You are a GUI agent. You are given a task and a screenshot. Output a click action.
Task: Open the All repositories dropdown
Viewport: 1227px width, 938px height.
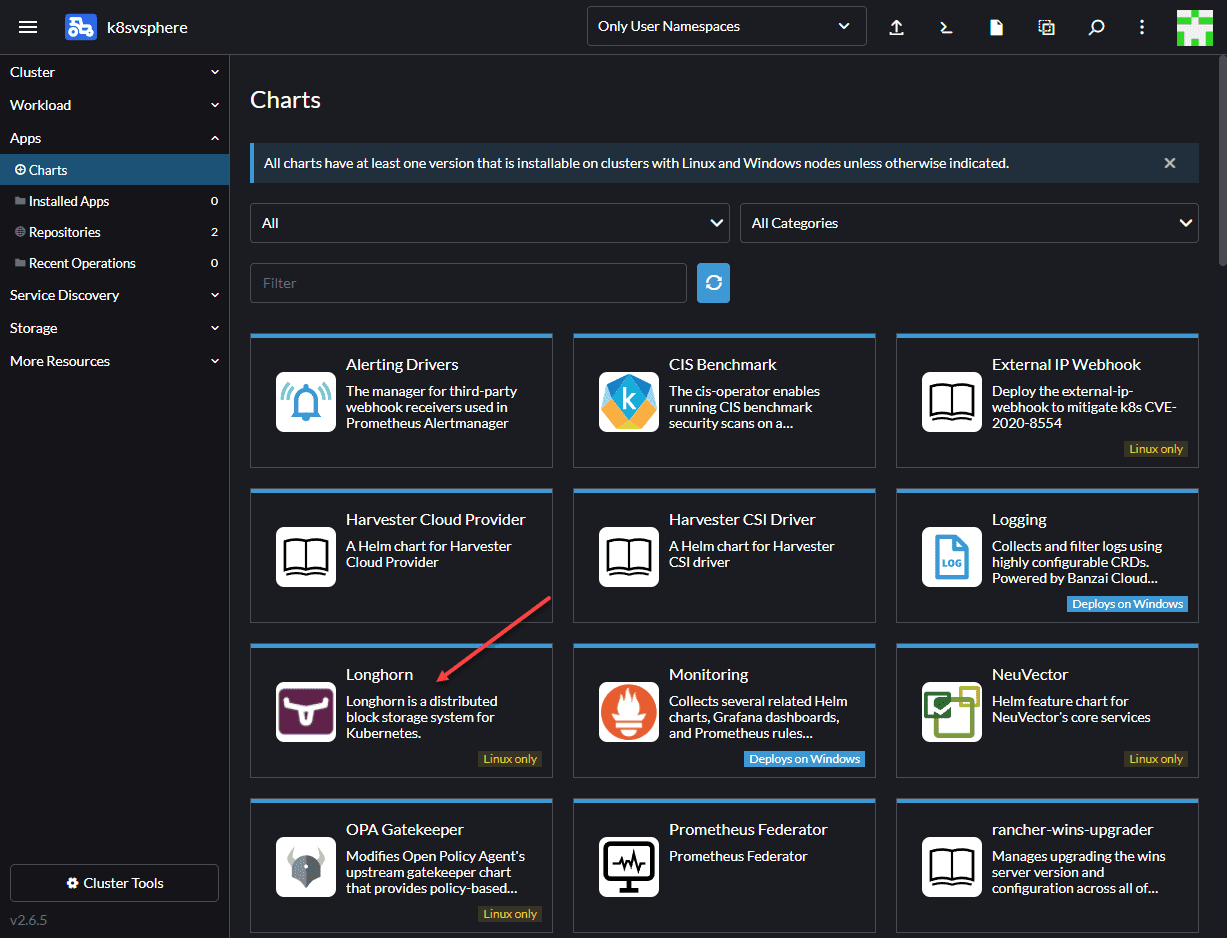[490, 223]
